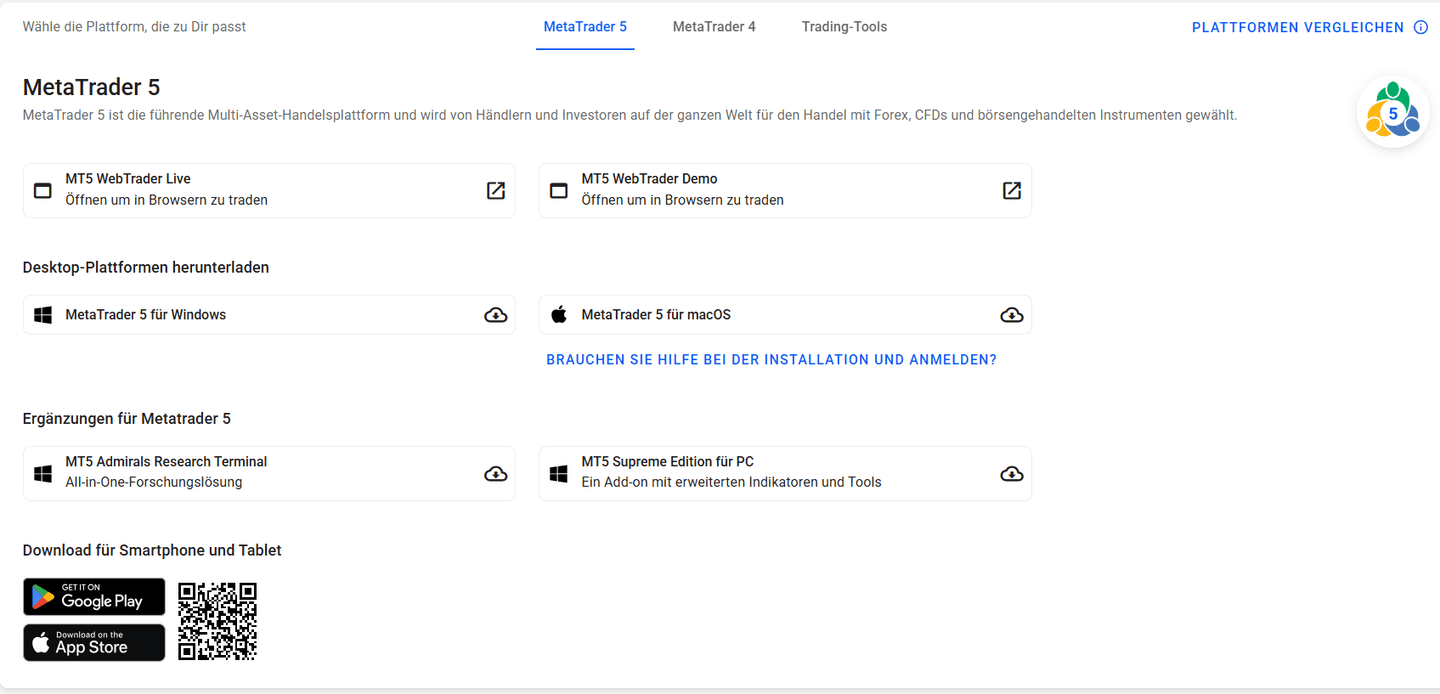1440x694 pixels.
Task: Open external link icon for MT5 WebTrader Live
Action: 496,190
